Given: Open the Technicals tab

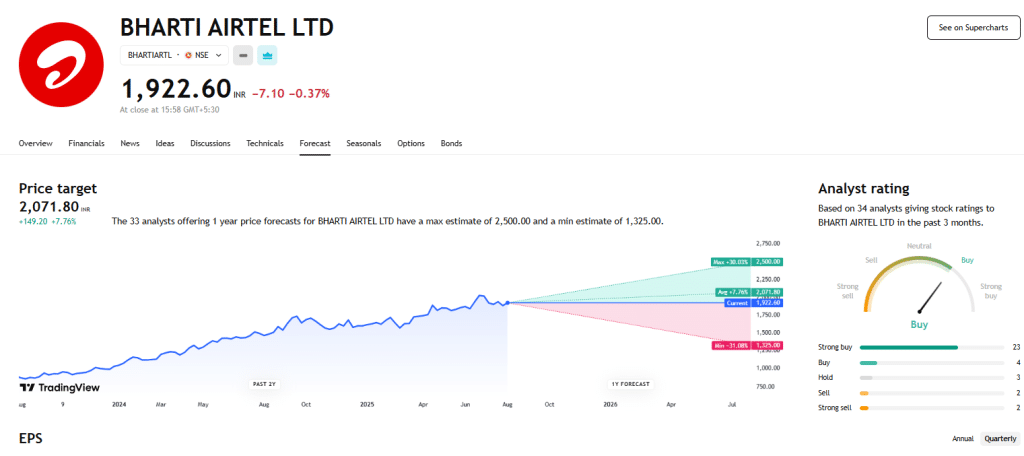Looking at the screenshot, I should click(264, 144).
